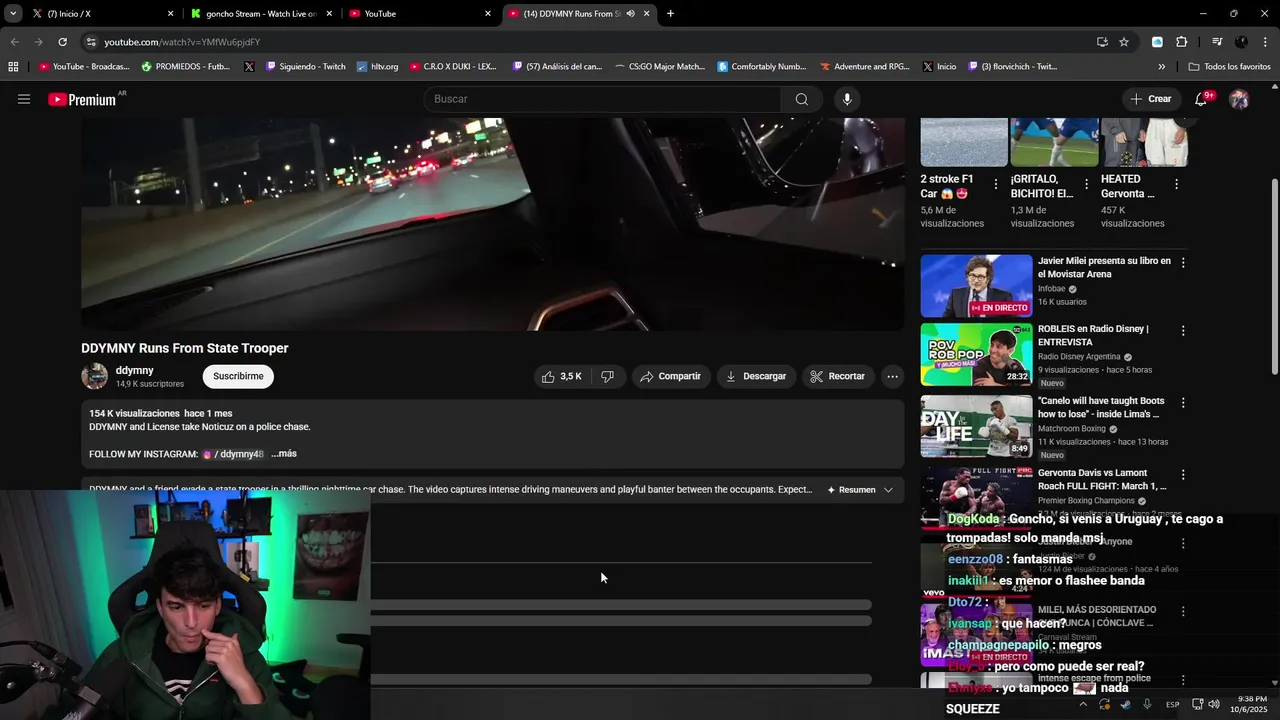Screen dimensions: 1280x720
Task: Switch to goncho Stream Kick tab
Action: tap(260, 14)
